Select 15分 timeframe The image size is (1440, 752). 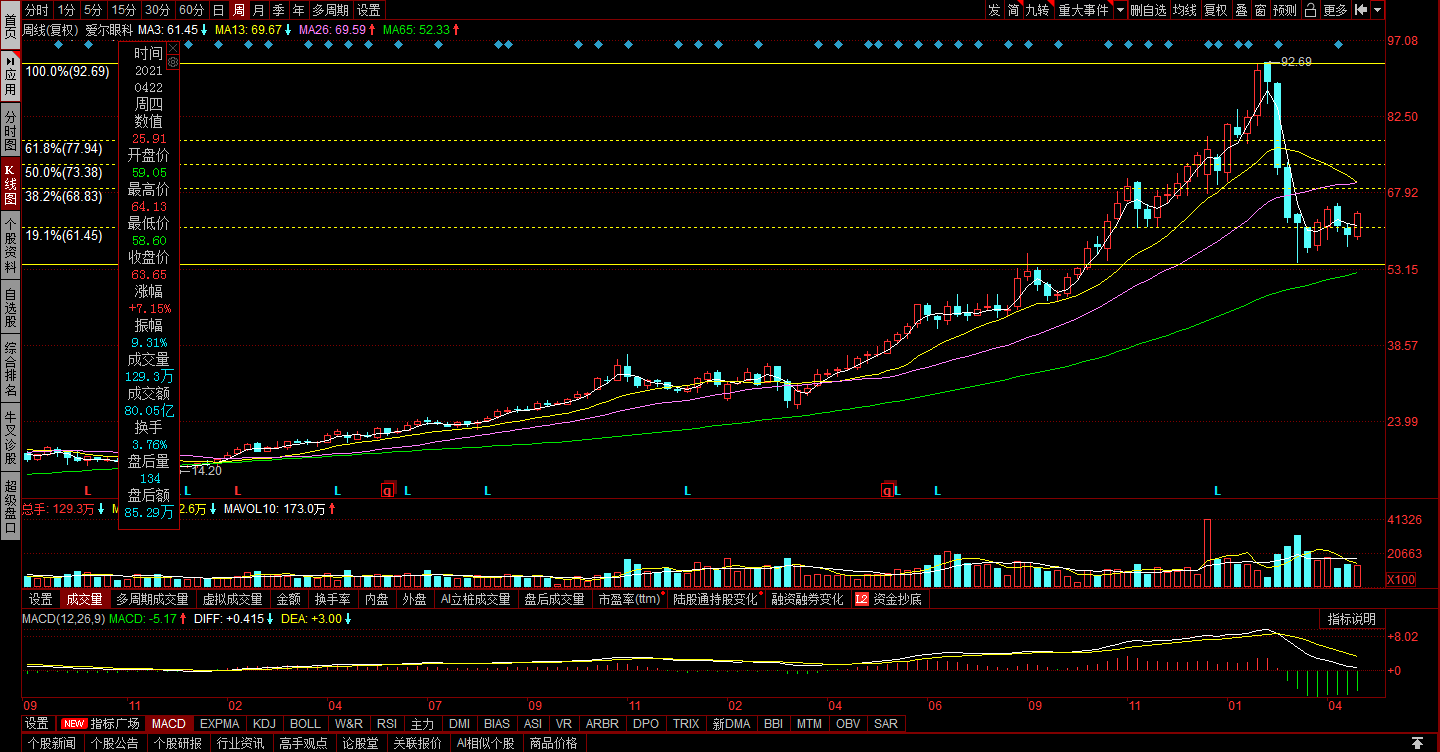[124, 10]
